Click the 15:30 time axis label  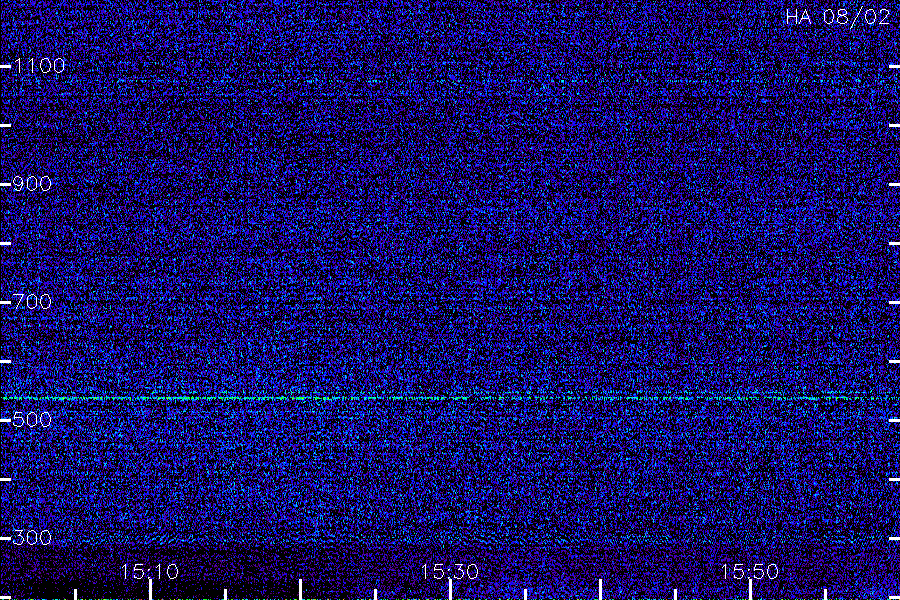pos(449,572)
